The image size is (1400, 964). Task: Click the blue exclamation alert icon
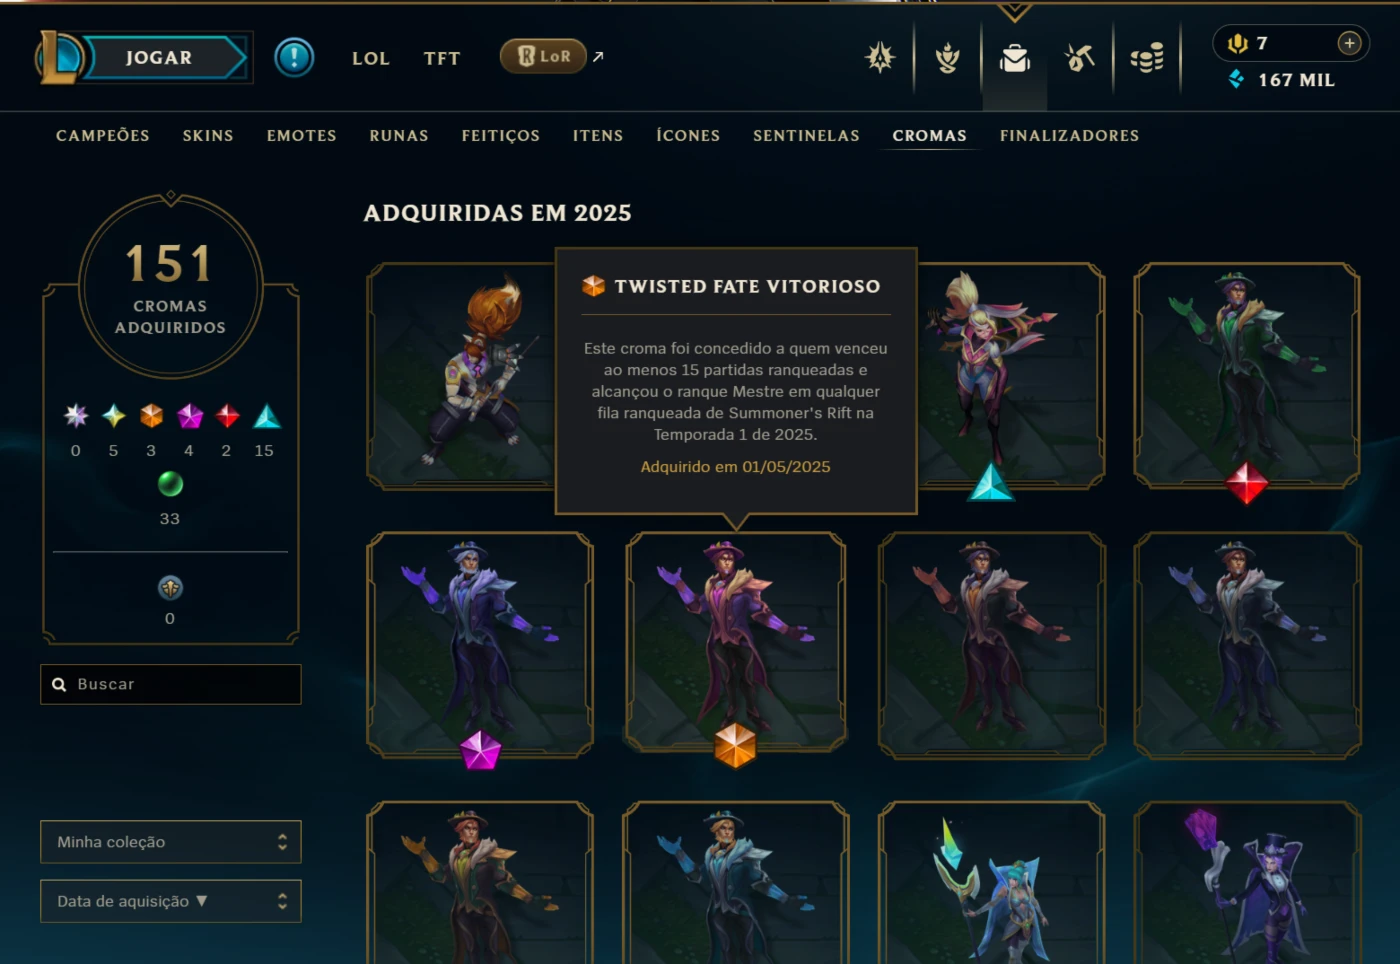[x=294, y=58]
